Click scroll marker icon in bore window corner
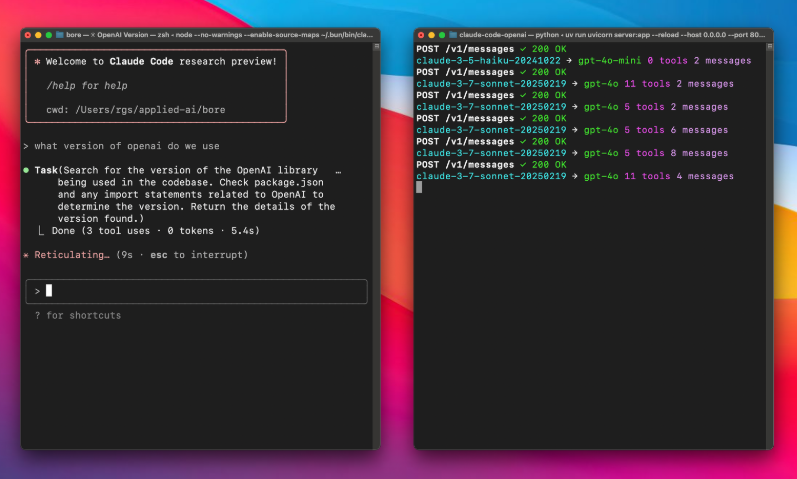The height and width of the screenshot is (479, 797). [377, 46]
